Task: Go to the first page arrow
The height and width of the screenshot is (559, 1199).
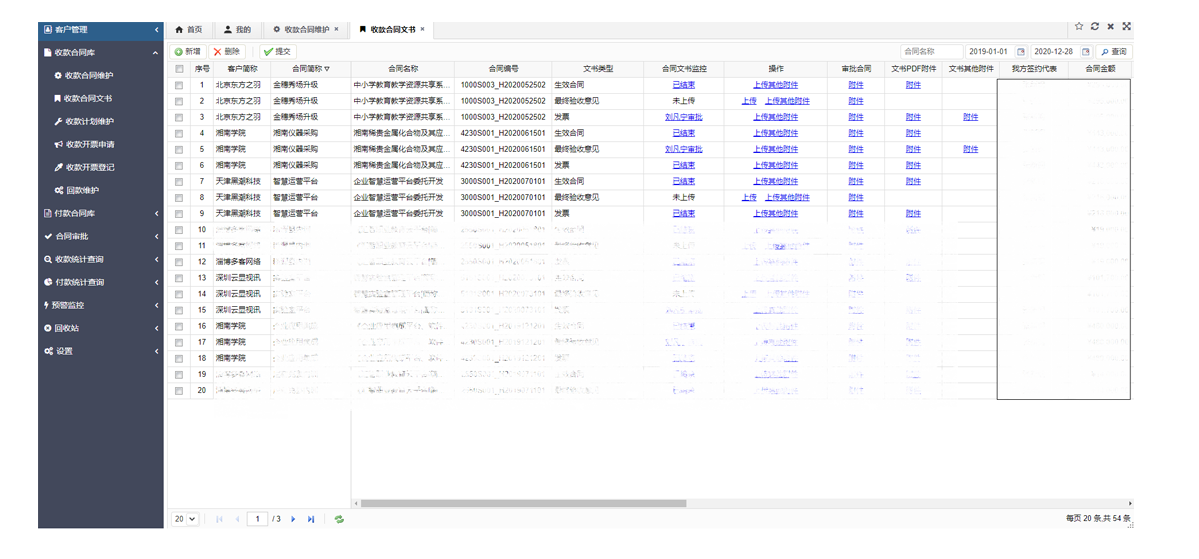Action: (x=220, y=518)
